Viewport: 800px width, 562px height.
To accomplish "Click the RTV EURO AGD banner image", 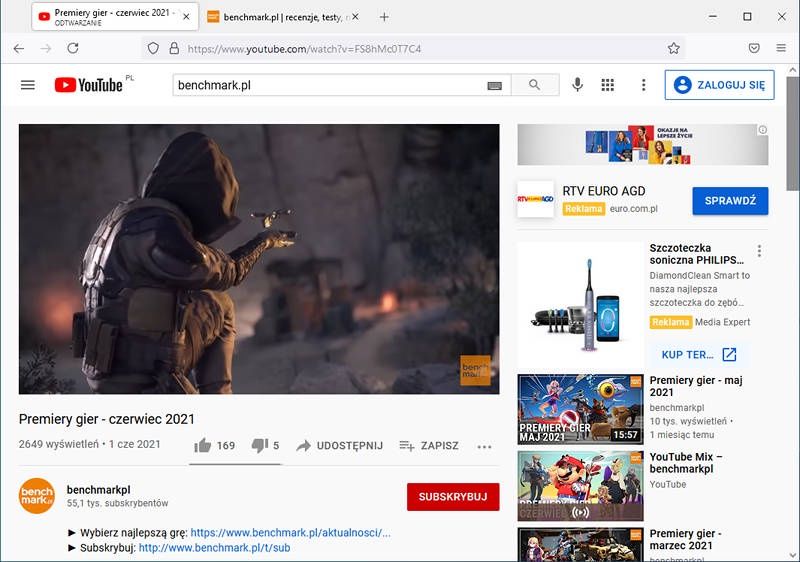I will 642,145.
